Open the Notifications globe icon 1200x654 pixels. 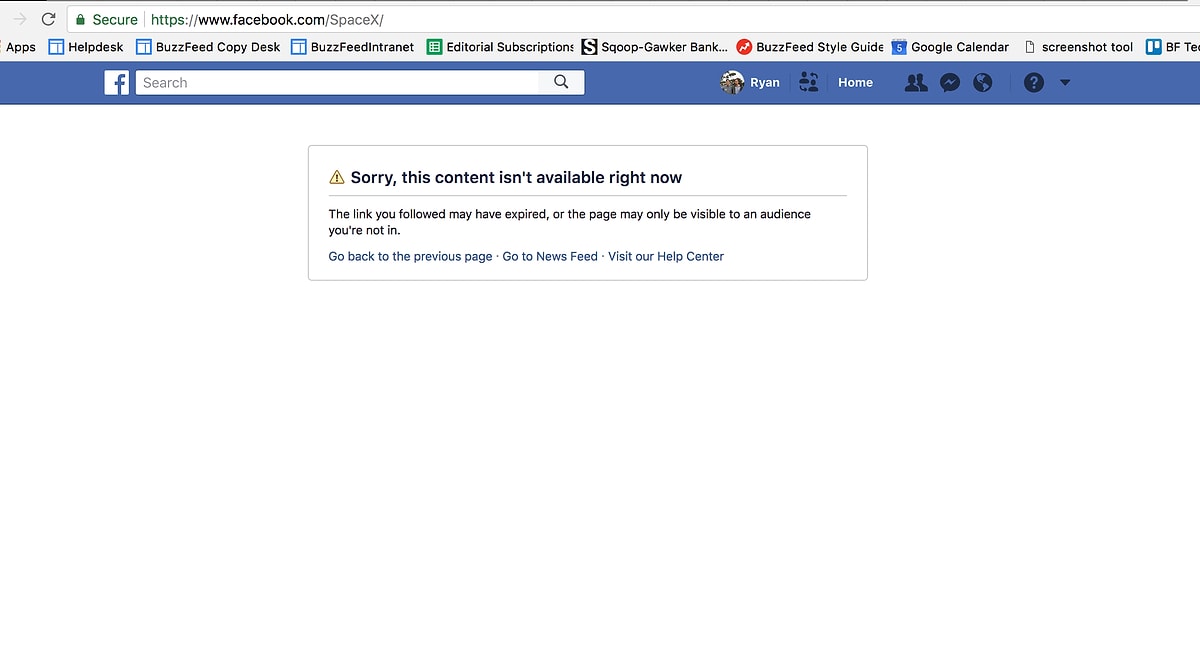click(x=983, y=83)
